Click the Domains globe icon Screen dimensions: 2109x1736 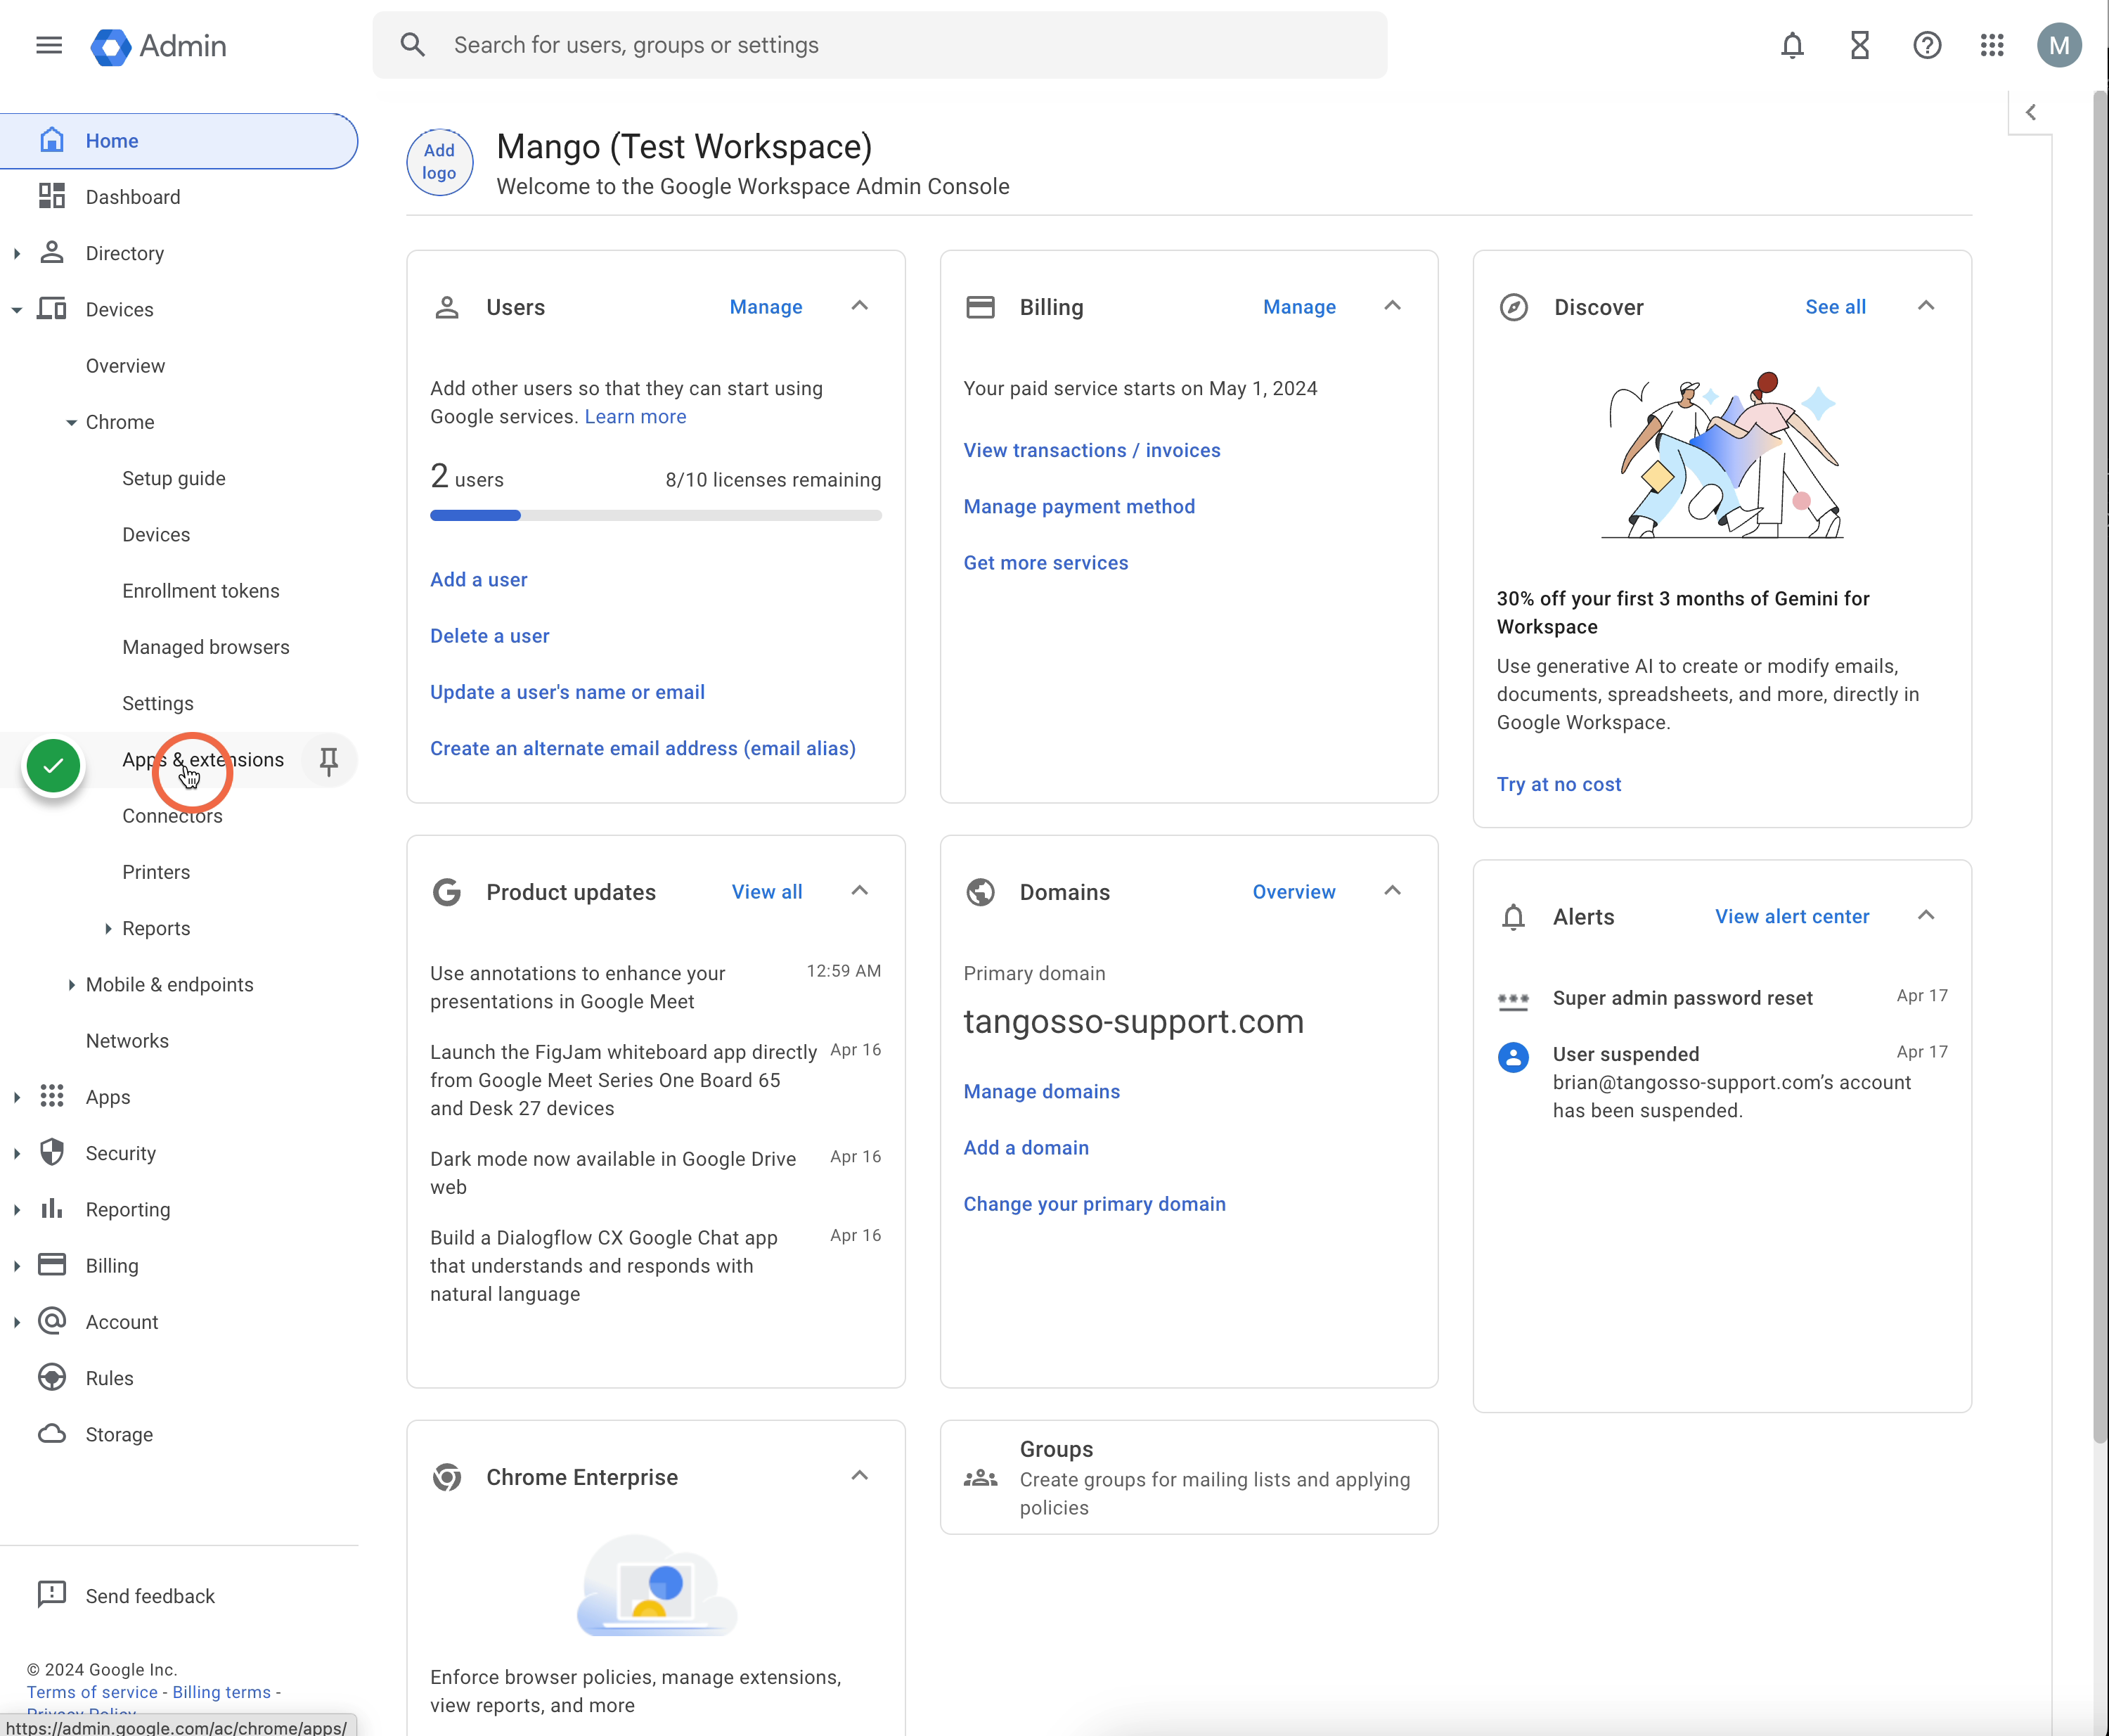tap(980, 892)
